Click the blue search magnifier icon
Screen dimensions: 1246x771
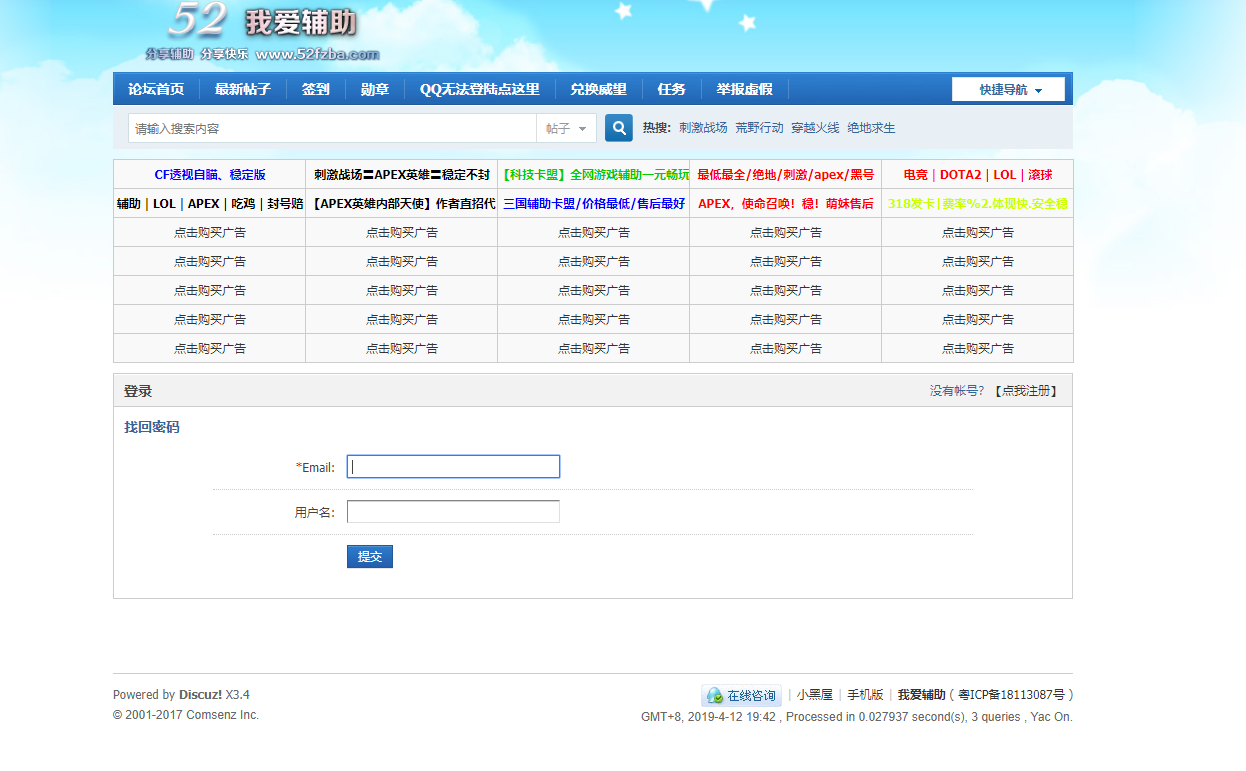click(619, 128)
